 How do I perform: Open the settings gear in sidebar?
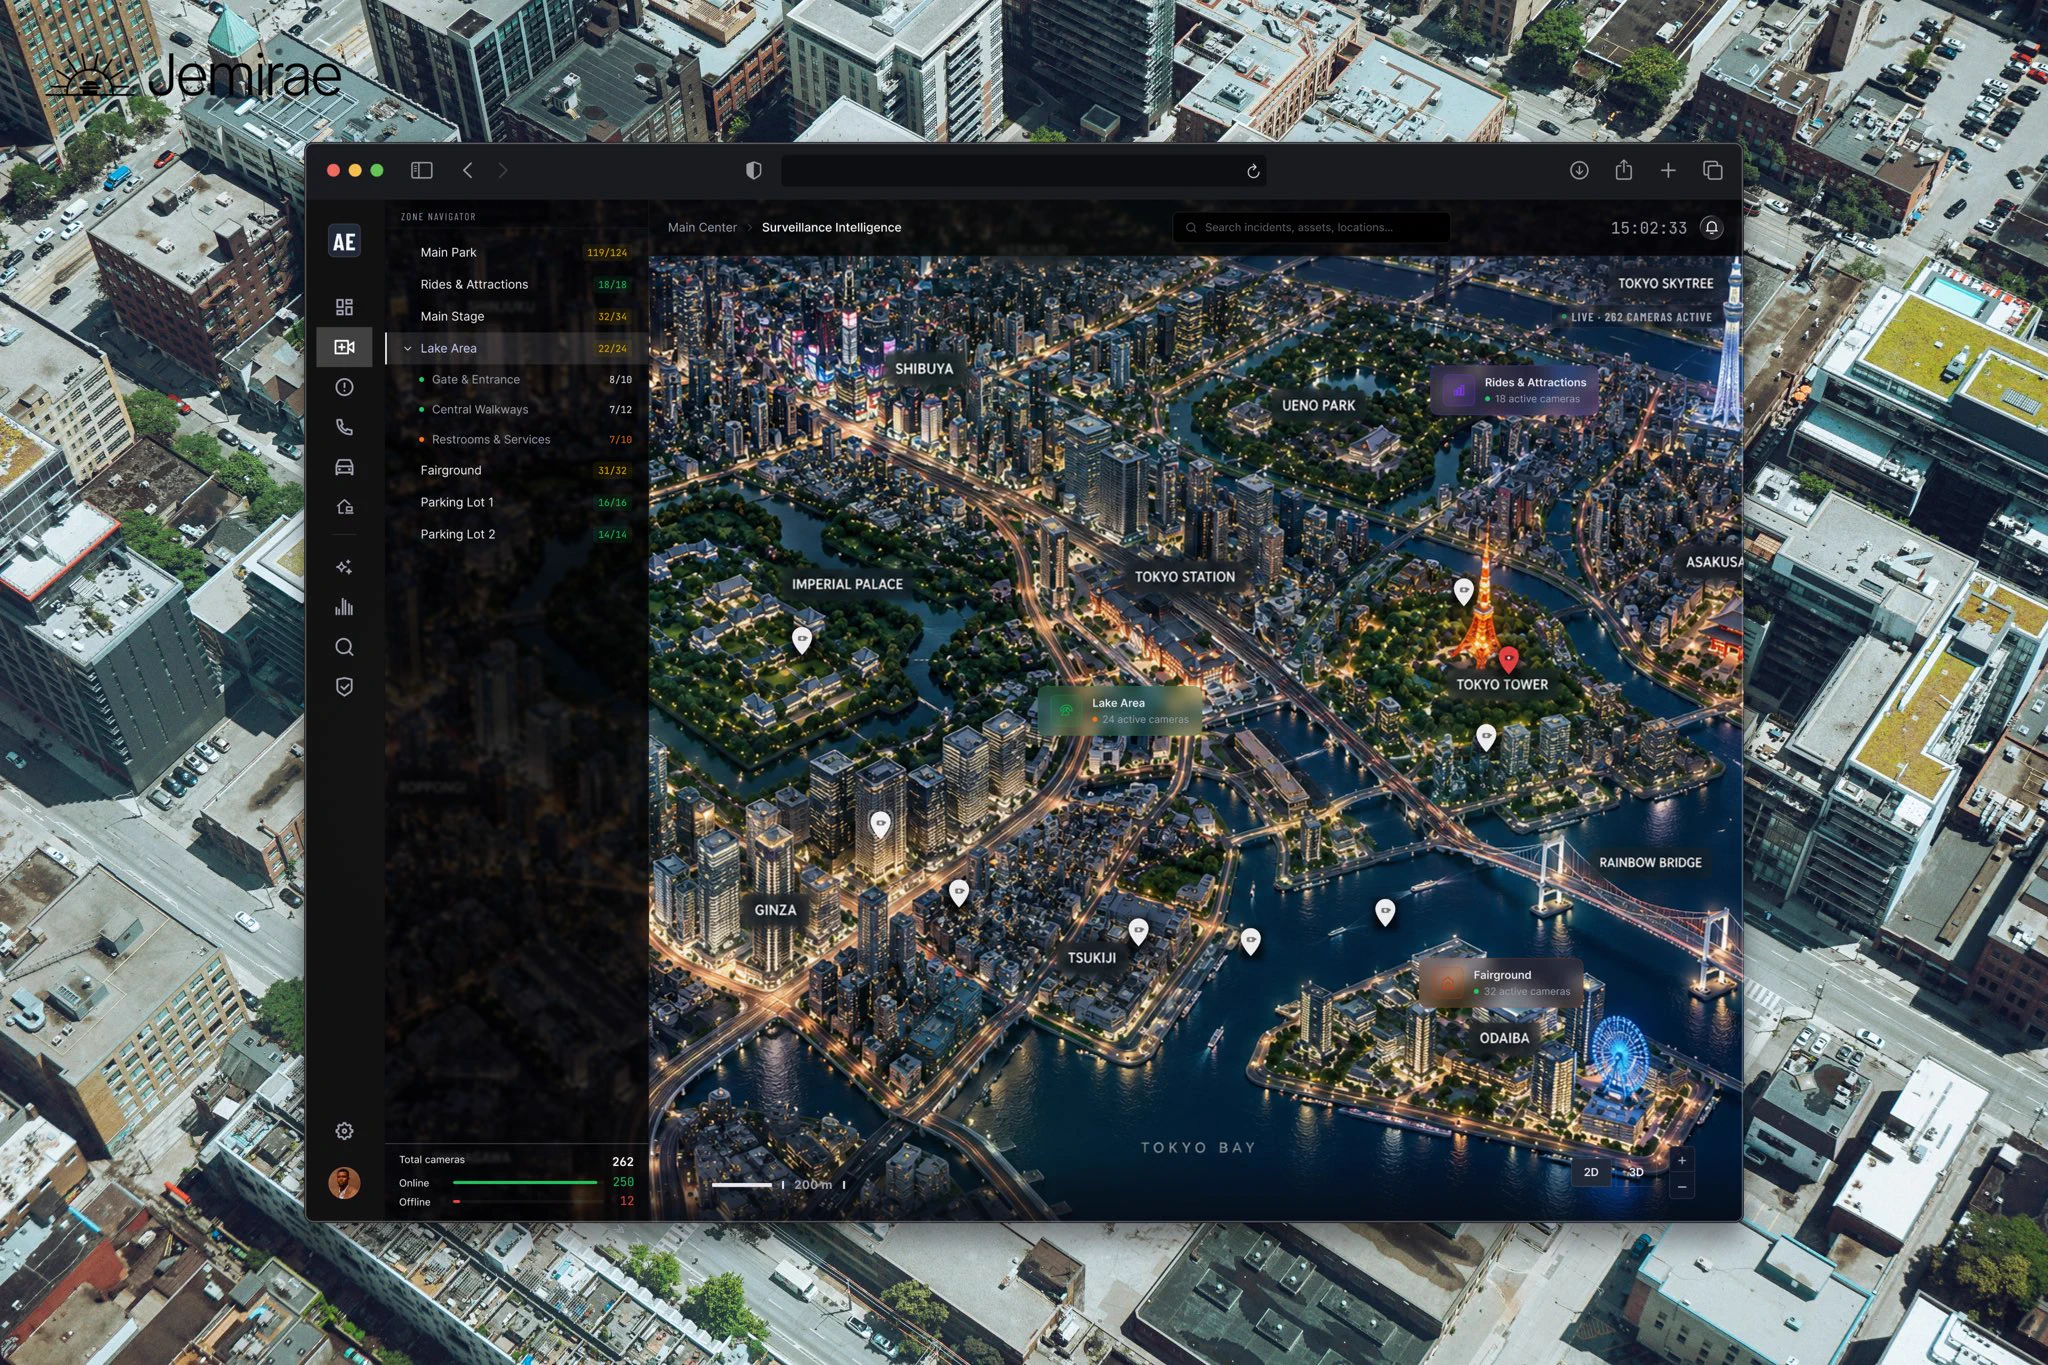click(344, 1131)
